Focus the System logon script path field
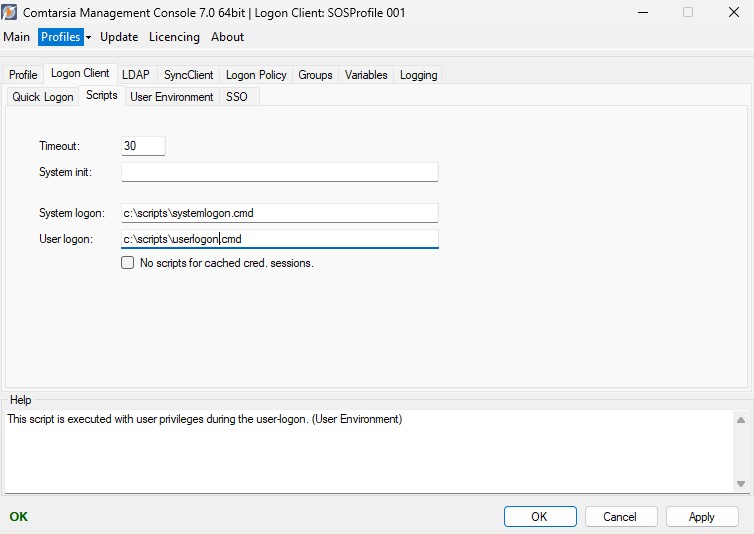754x534 pixels. tap(279, 213)
